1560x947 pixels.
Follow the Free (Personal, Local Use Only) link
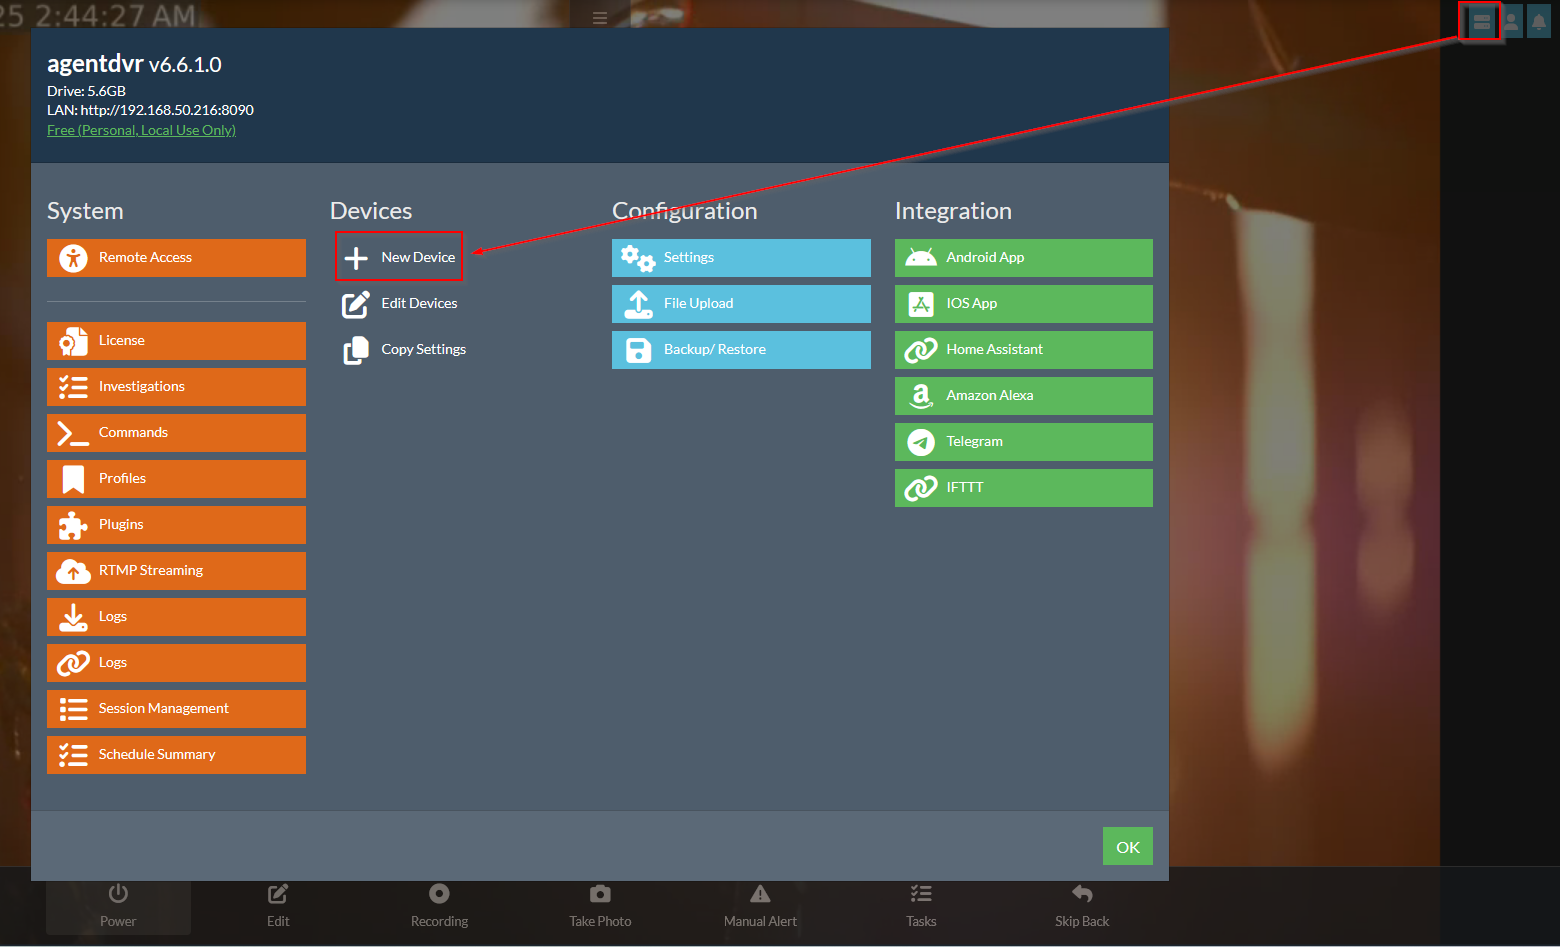[141, 130]
